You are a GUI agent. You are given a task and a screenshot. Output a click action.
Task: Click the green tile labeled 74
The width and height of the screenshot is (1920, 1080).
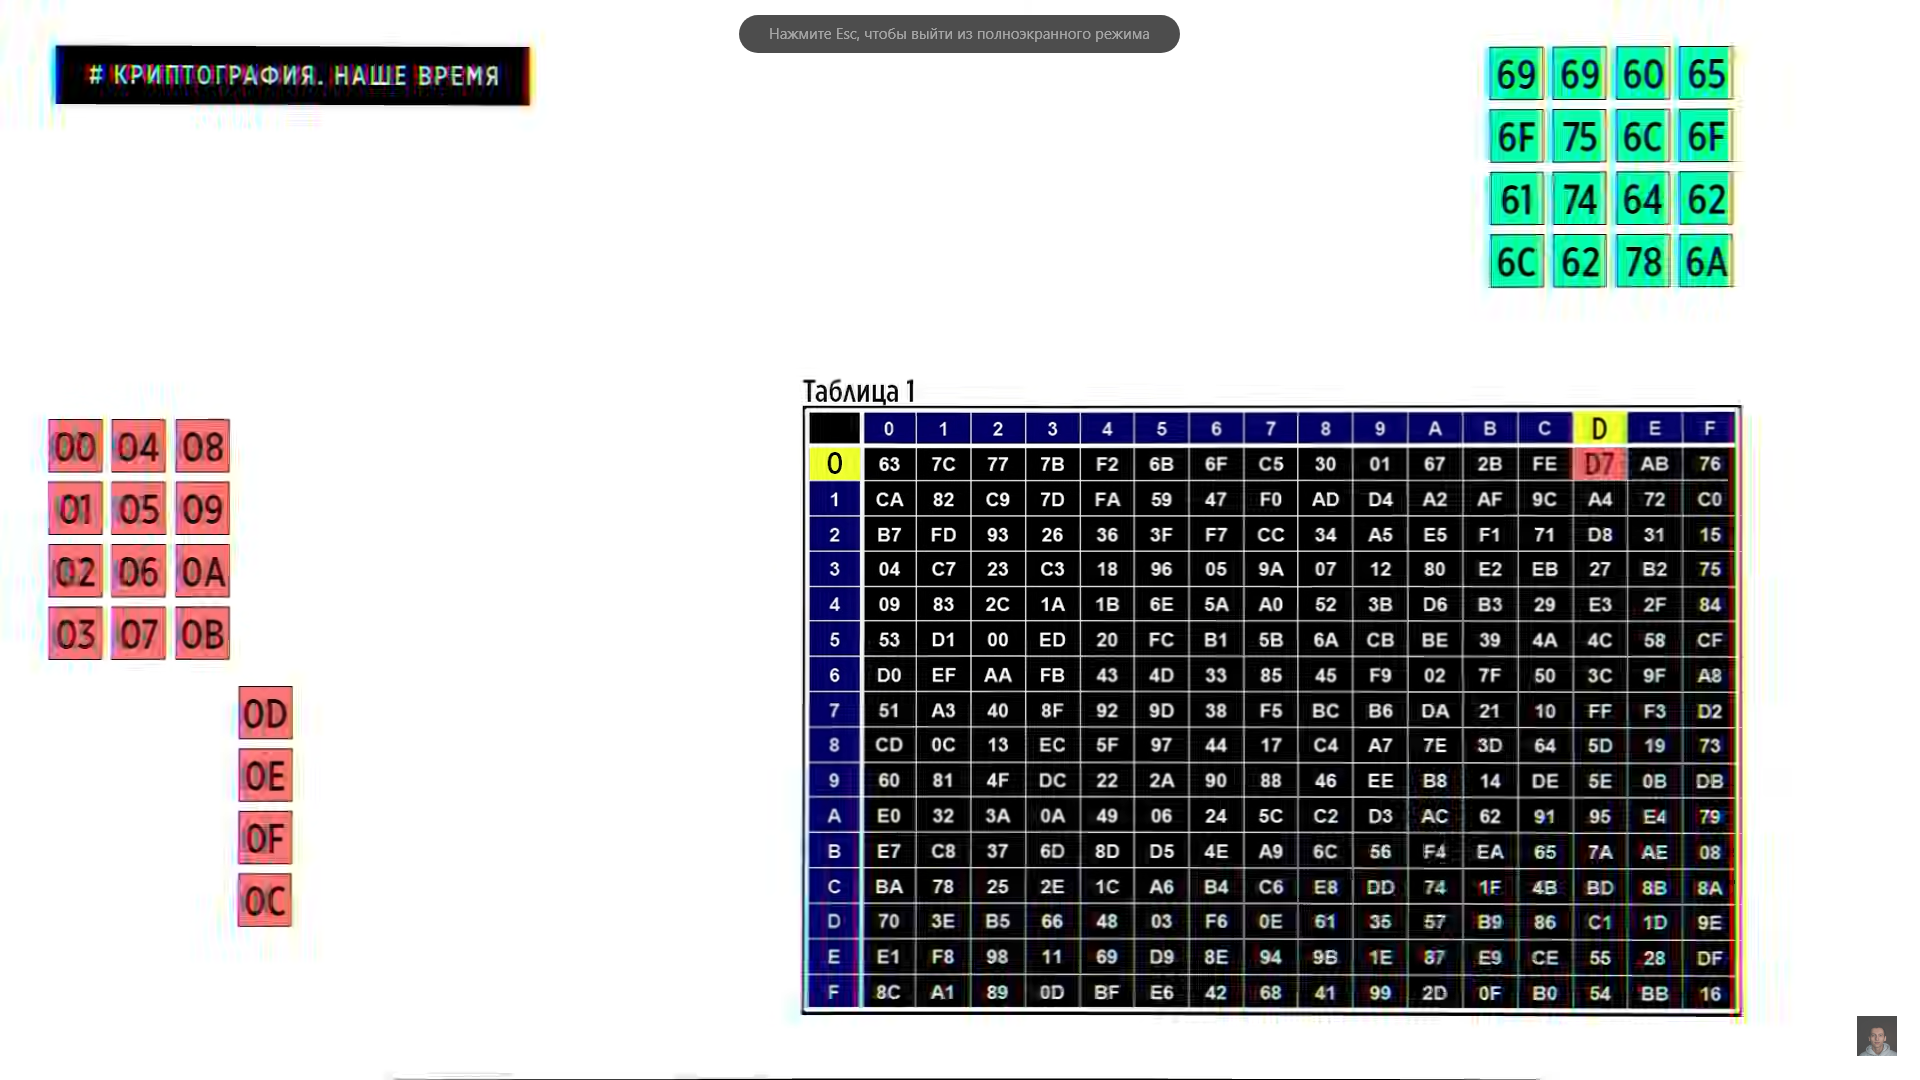[x=1580, y=199]
